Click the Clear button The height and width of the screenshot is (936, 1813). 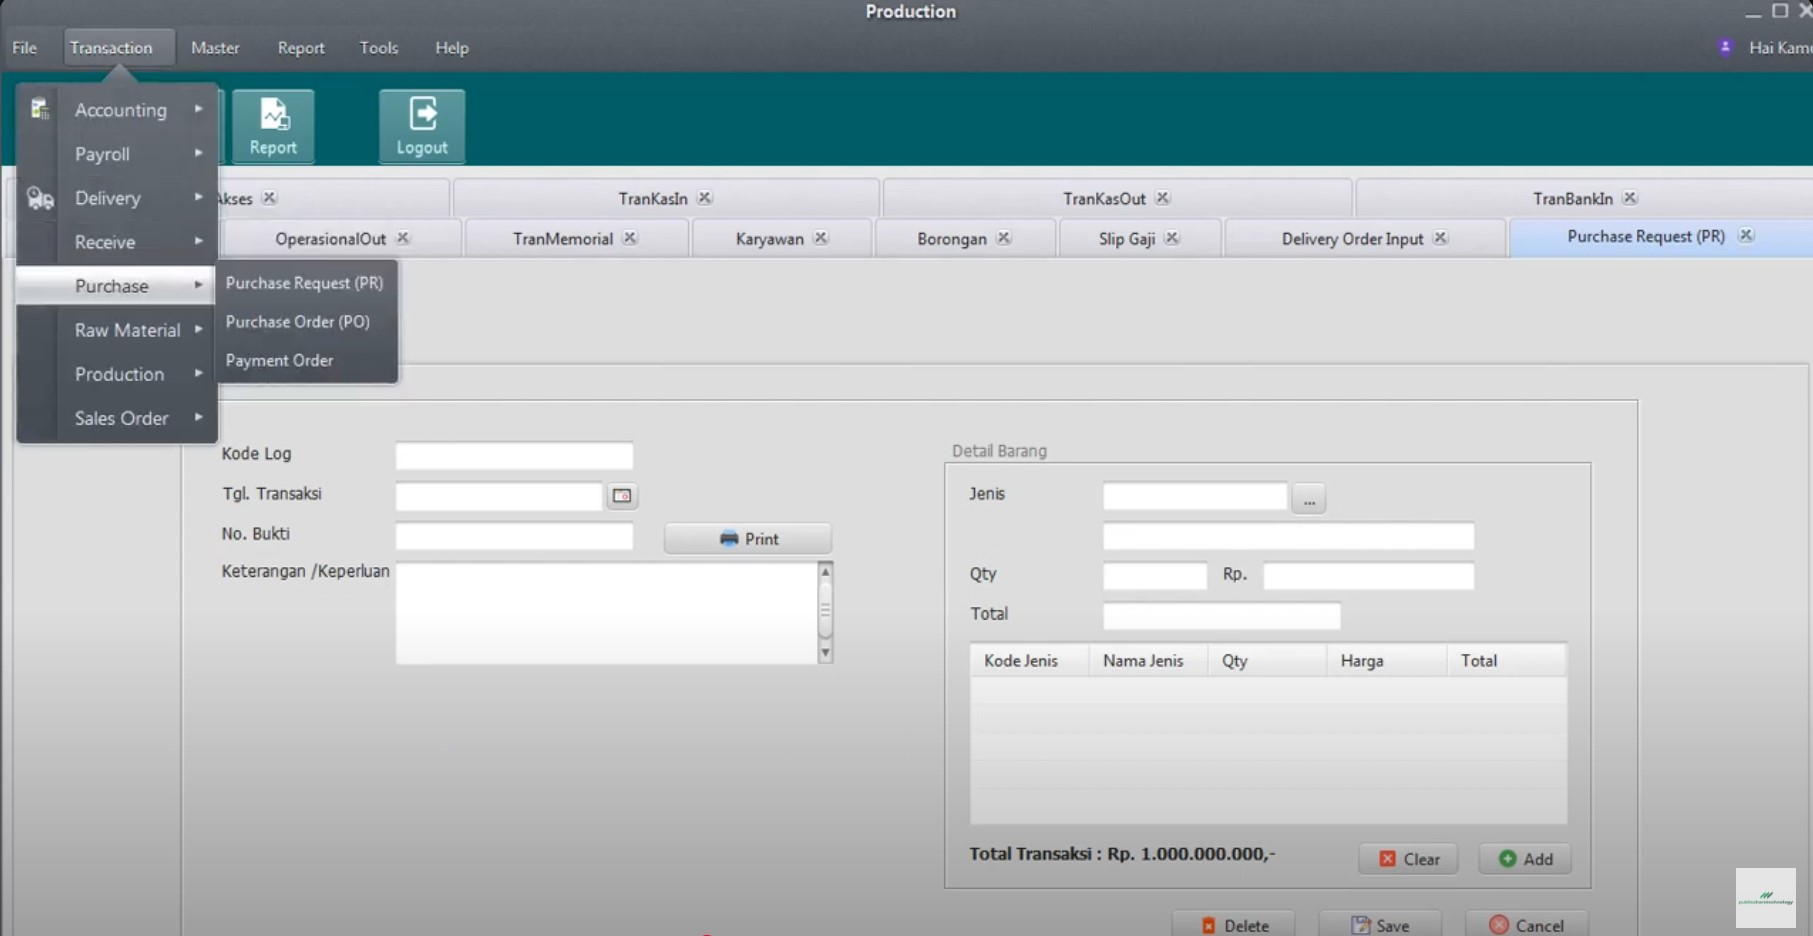(1408, 859)
